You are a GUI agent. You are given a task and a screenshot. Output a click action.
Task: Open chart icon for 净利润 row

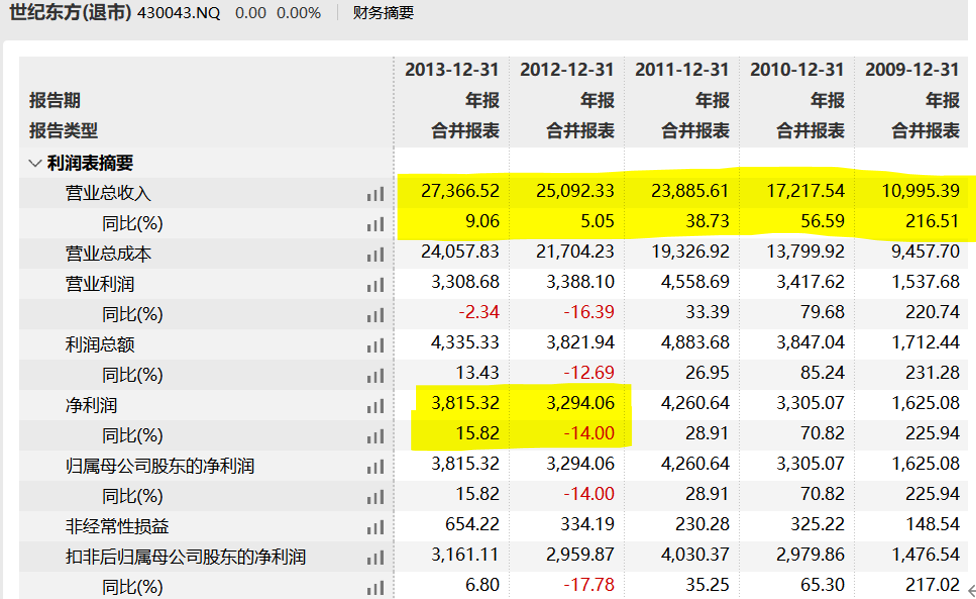coord(375,407)
